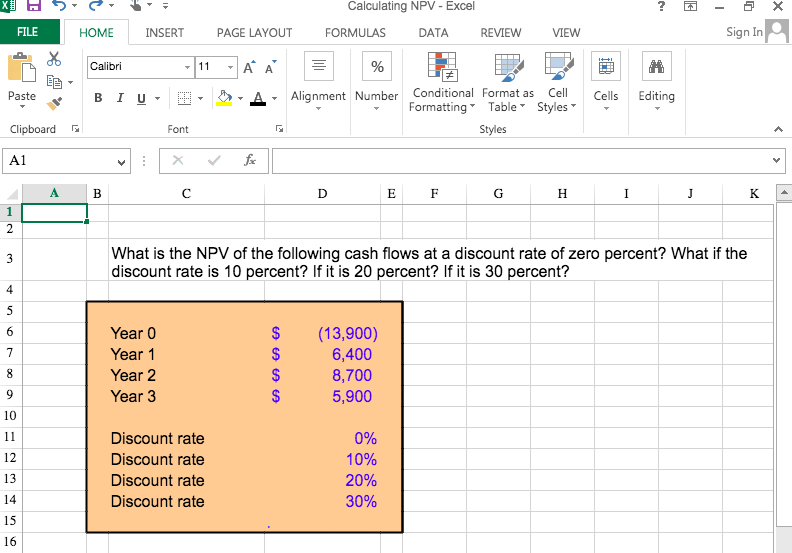
Task: Toggle Underline formatting
Action: coord(141,98)
